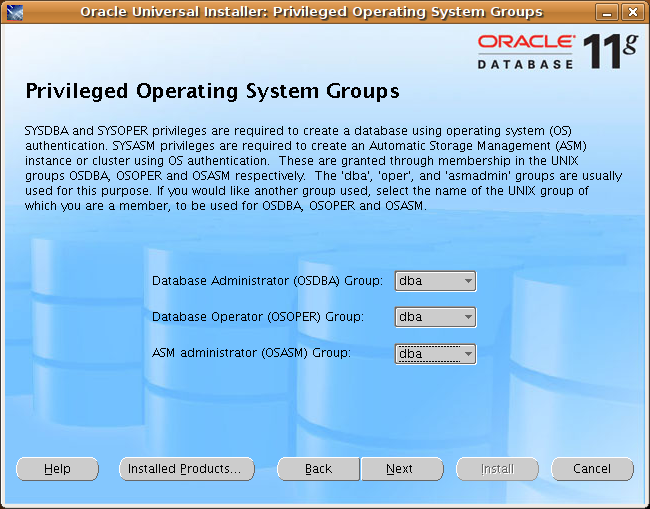Open the OSASM Group dropdown
This screenshot has width=650, height=509.
[435, 354]
